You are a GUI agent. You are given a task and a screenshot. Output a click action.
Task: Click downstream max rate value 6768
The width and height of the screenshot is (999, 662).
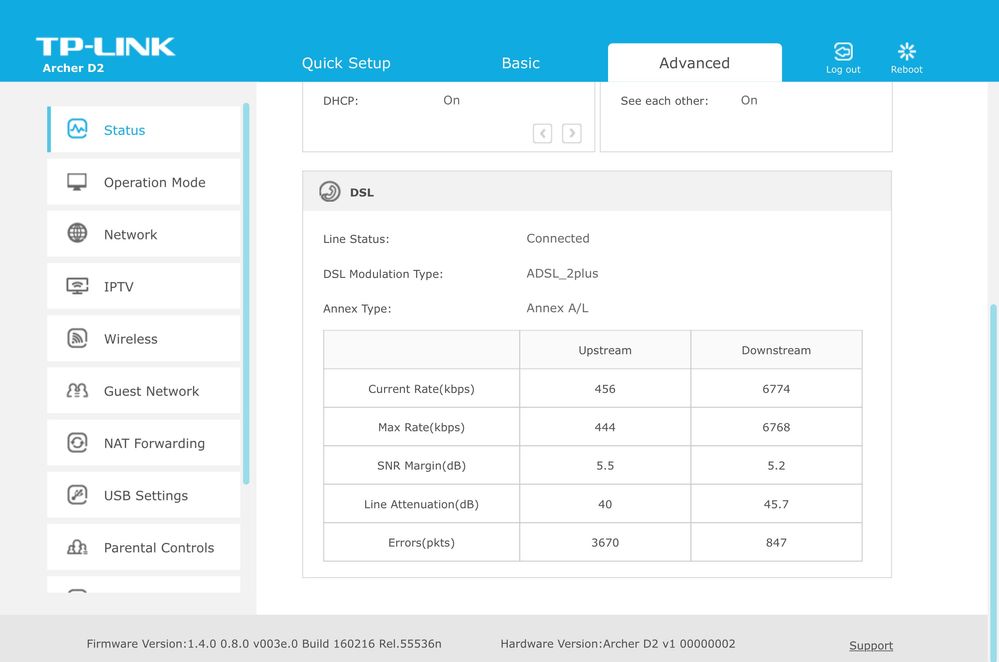(x=776, y=427)
